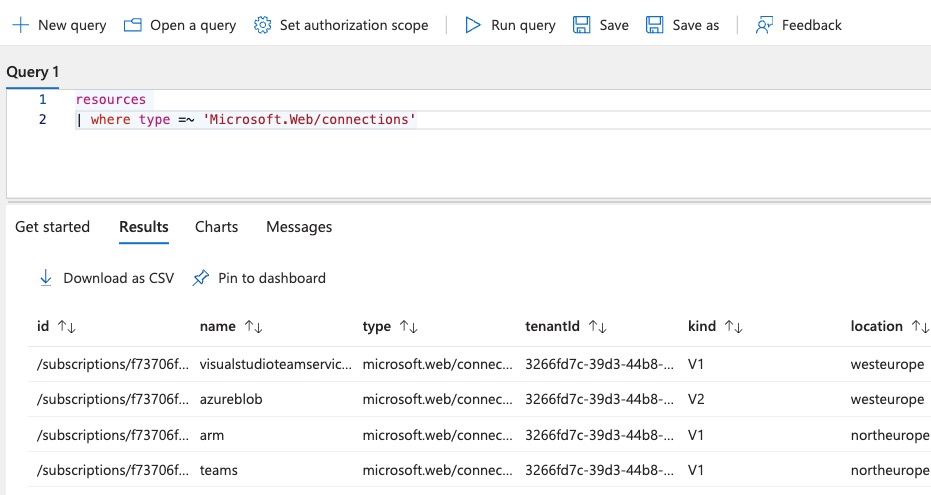Open a query folder icon
Viewport: 931px width, 495px height.
coord(132,25)
